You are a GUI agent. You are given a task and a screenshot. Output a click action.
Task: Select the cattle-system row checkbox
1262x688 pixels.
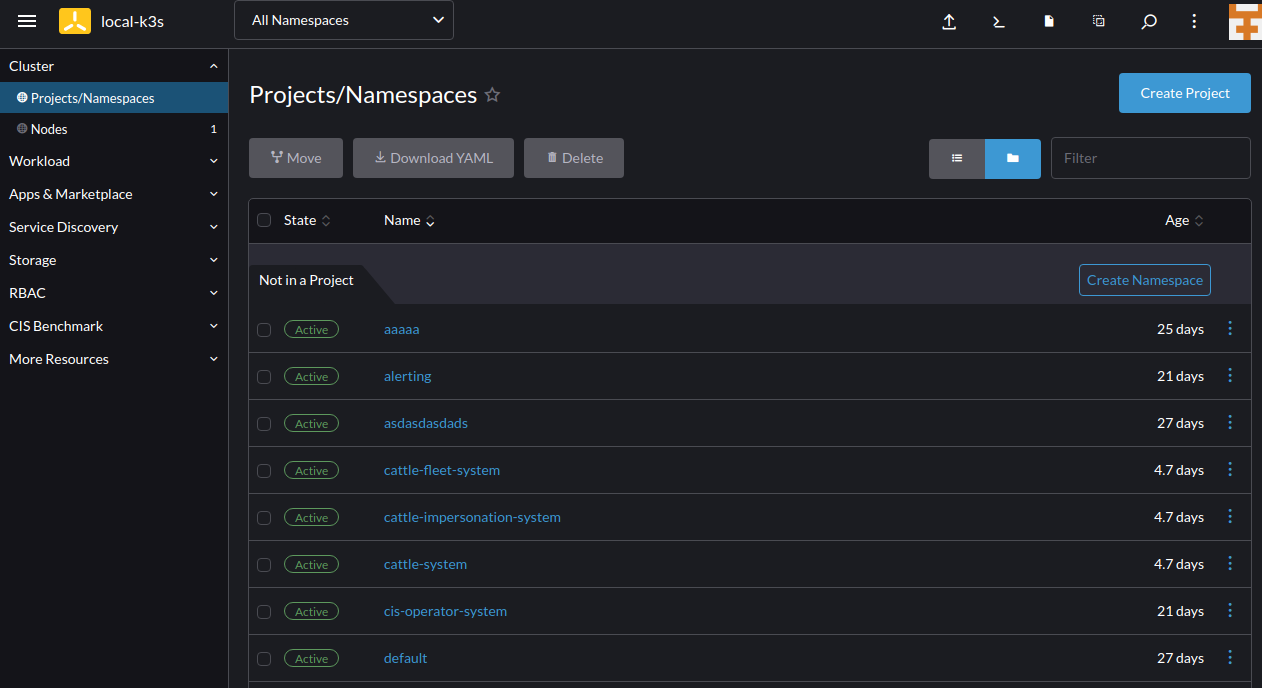[264, 564]
